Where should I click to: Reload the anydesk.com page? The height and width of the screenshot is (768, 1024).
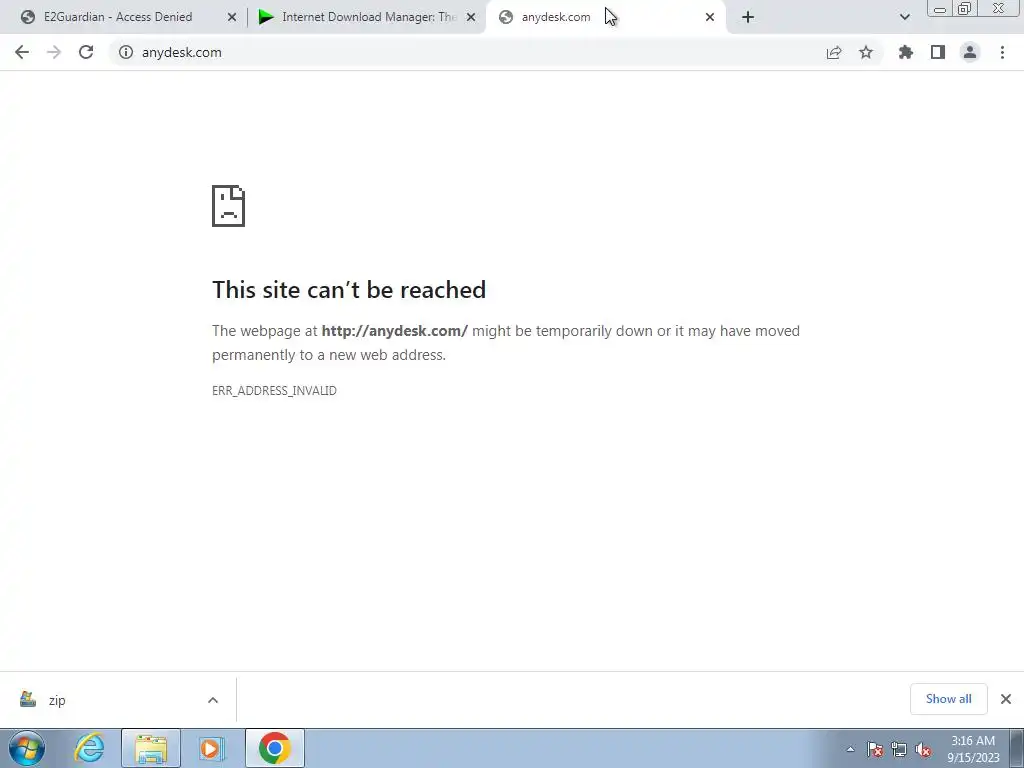(x=86, y=52)
